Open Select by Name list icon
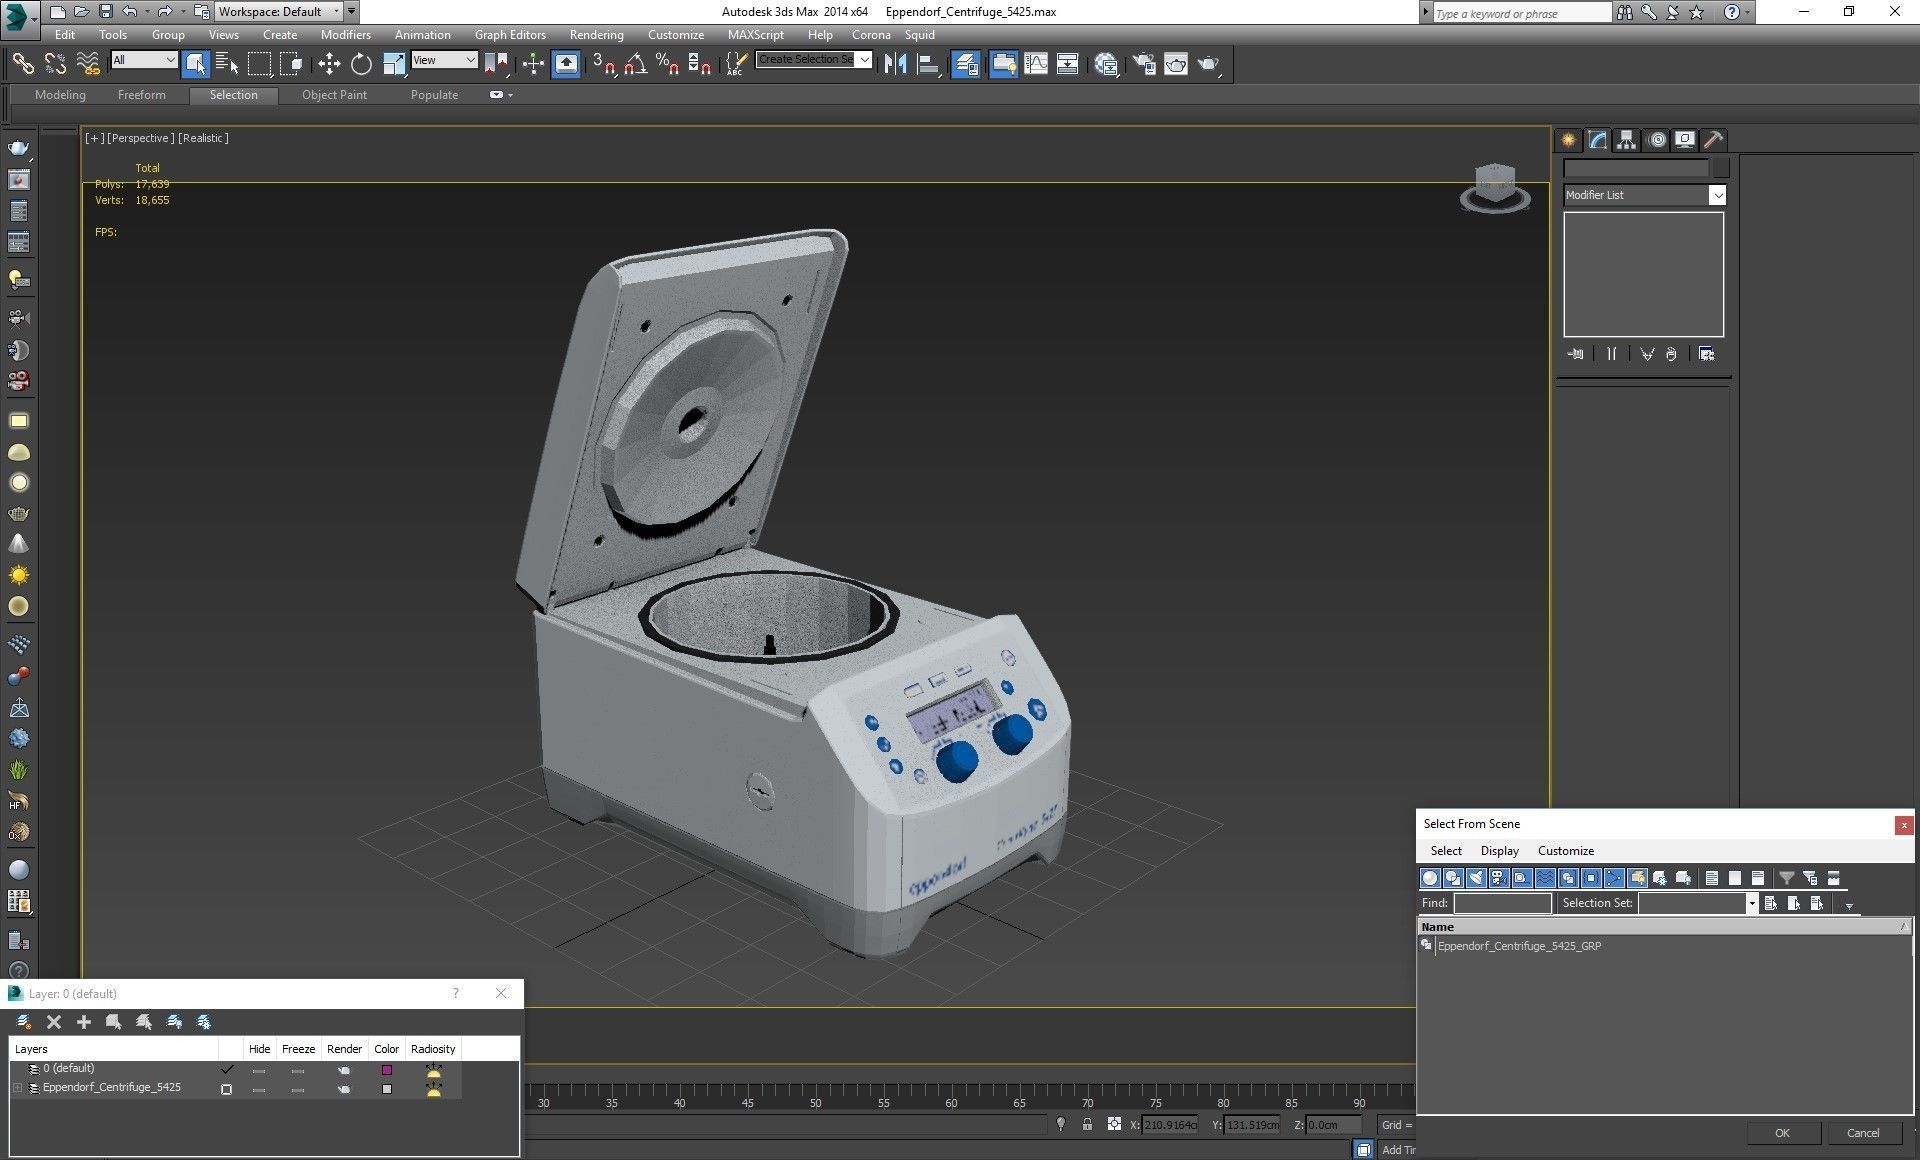The height and width of the screenshot is (1160, 1920). coord(227,64)
